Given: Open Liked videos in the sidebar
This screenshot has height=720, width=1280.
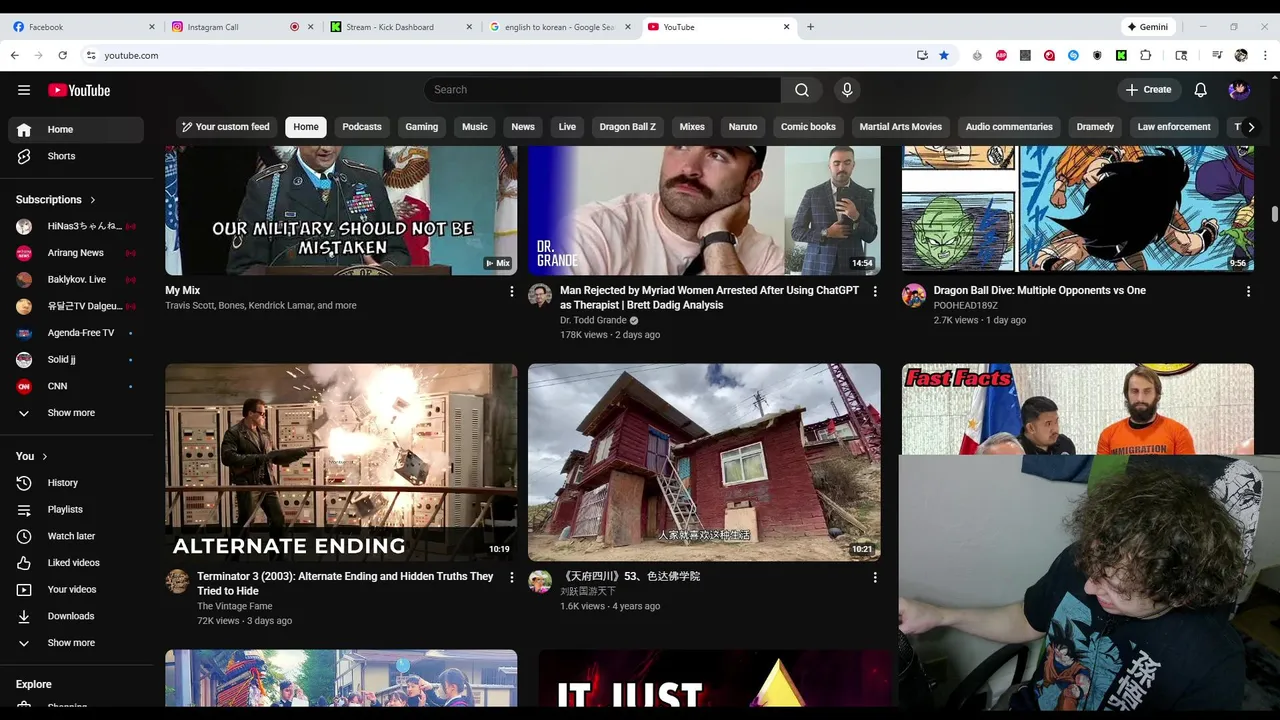Looking at the screenshot, I should point(76,563).
